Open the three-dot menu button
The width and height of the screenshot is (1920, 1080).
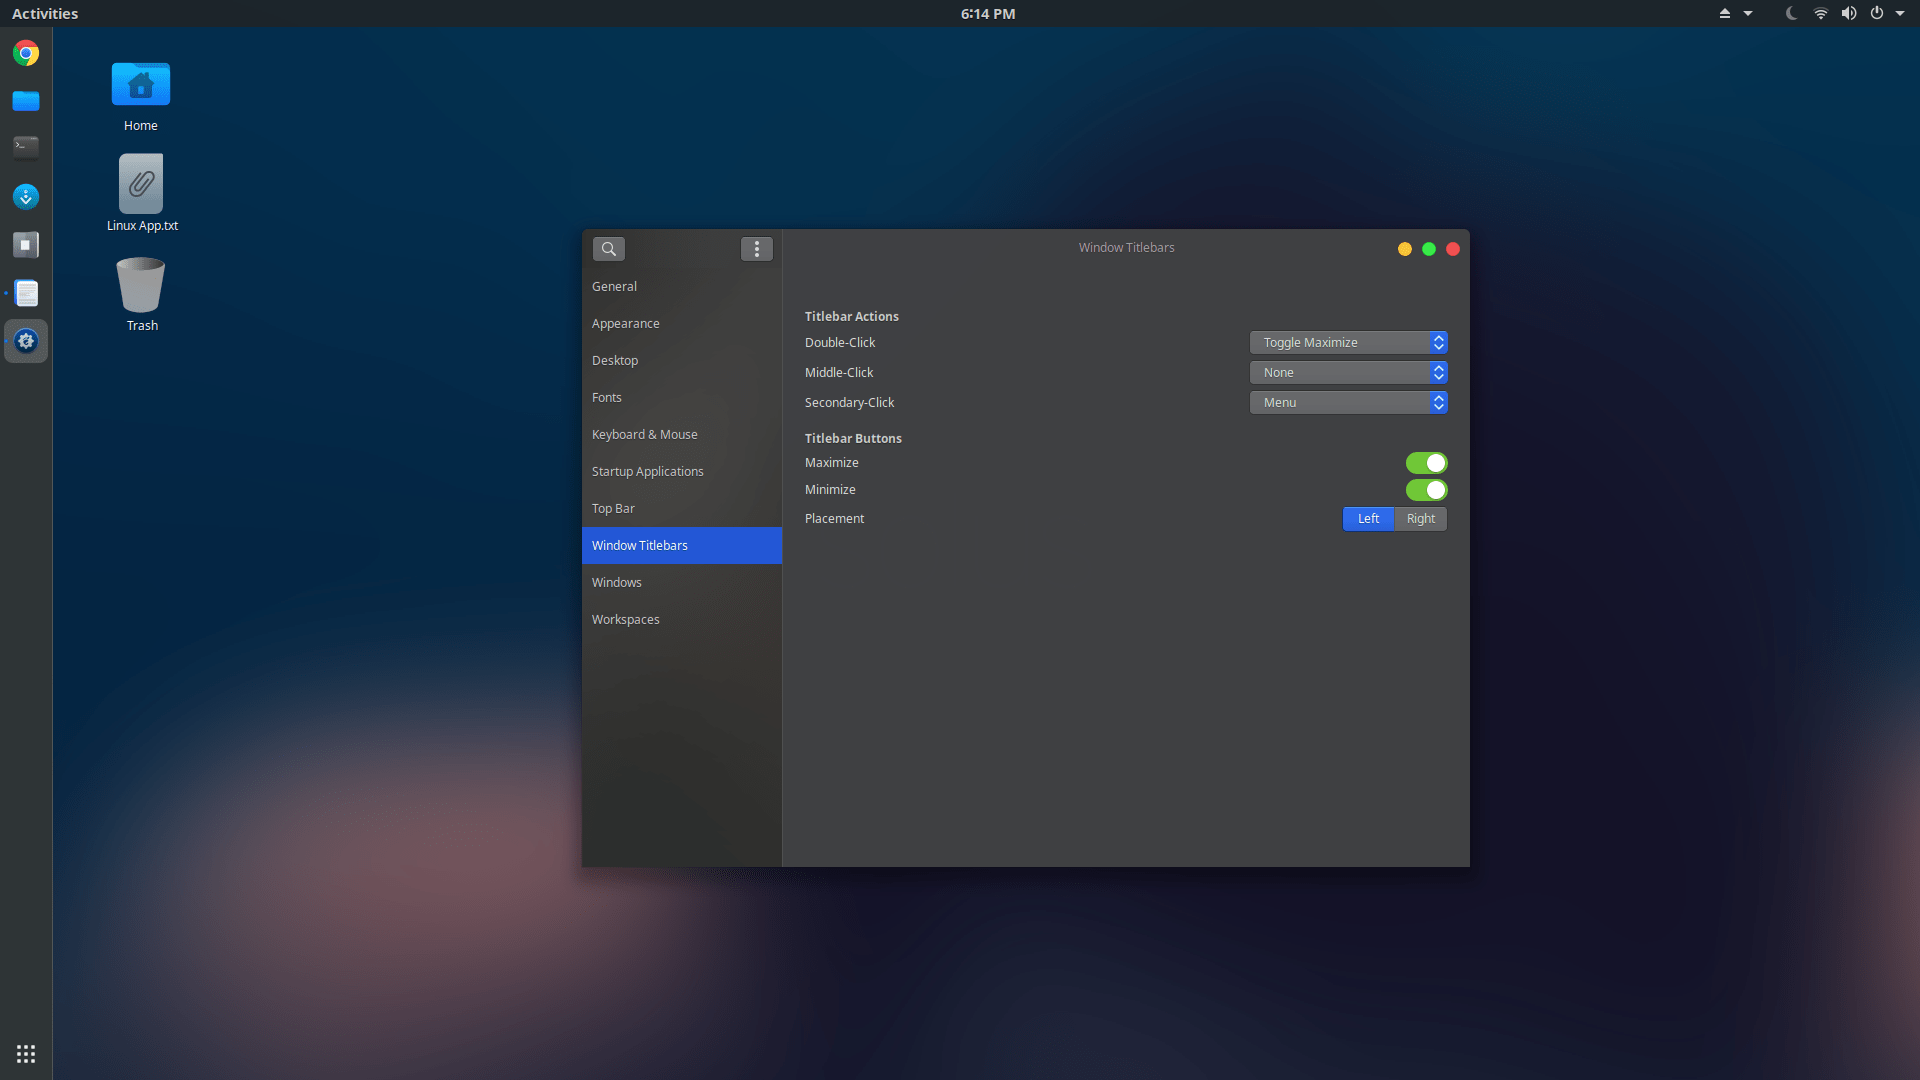756,249
